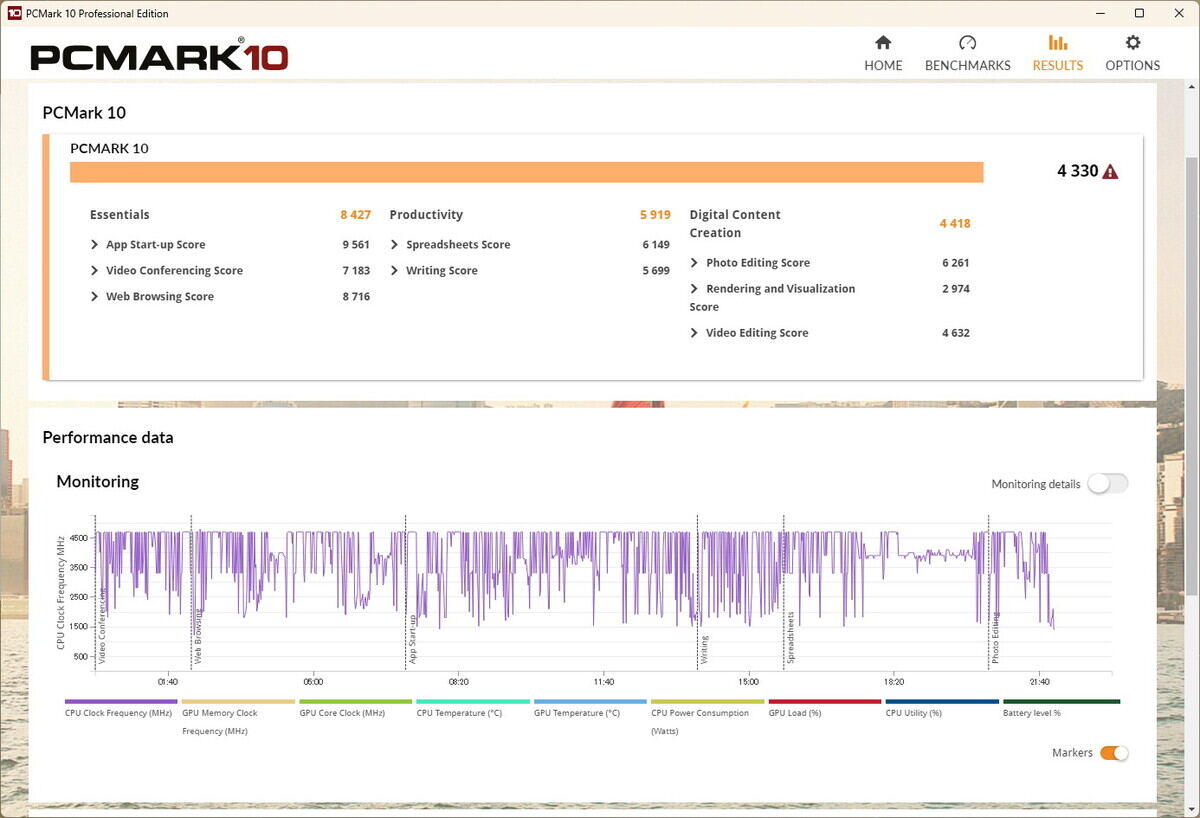
Task: Toggle CPU Temperature legend series
Action: click(x=472, y=709)
